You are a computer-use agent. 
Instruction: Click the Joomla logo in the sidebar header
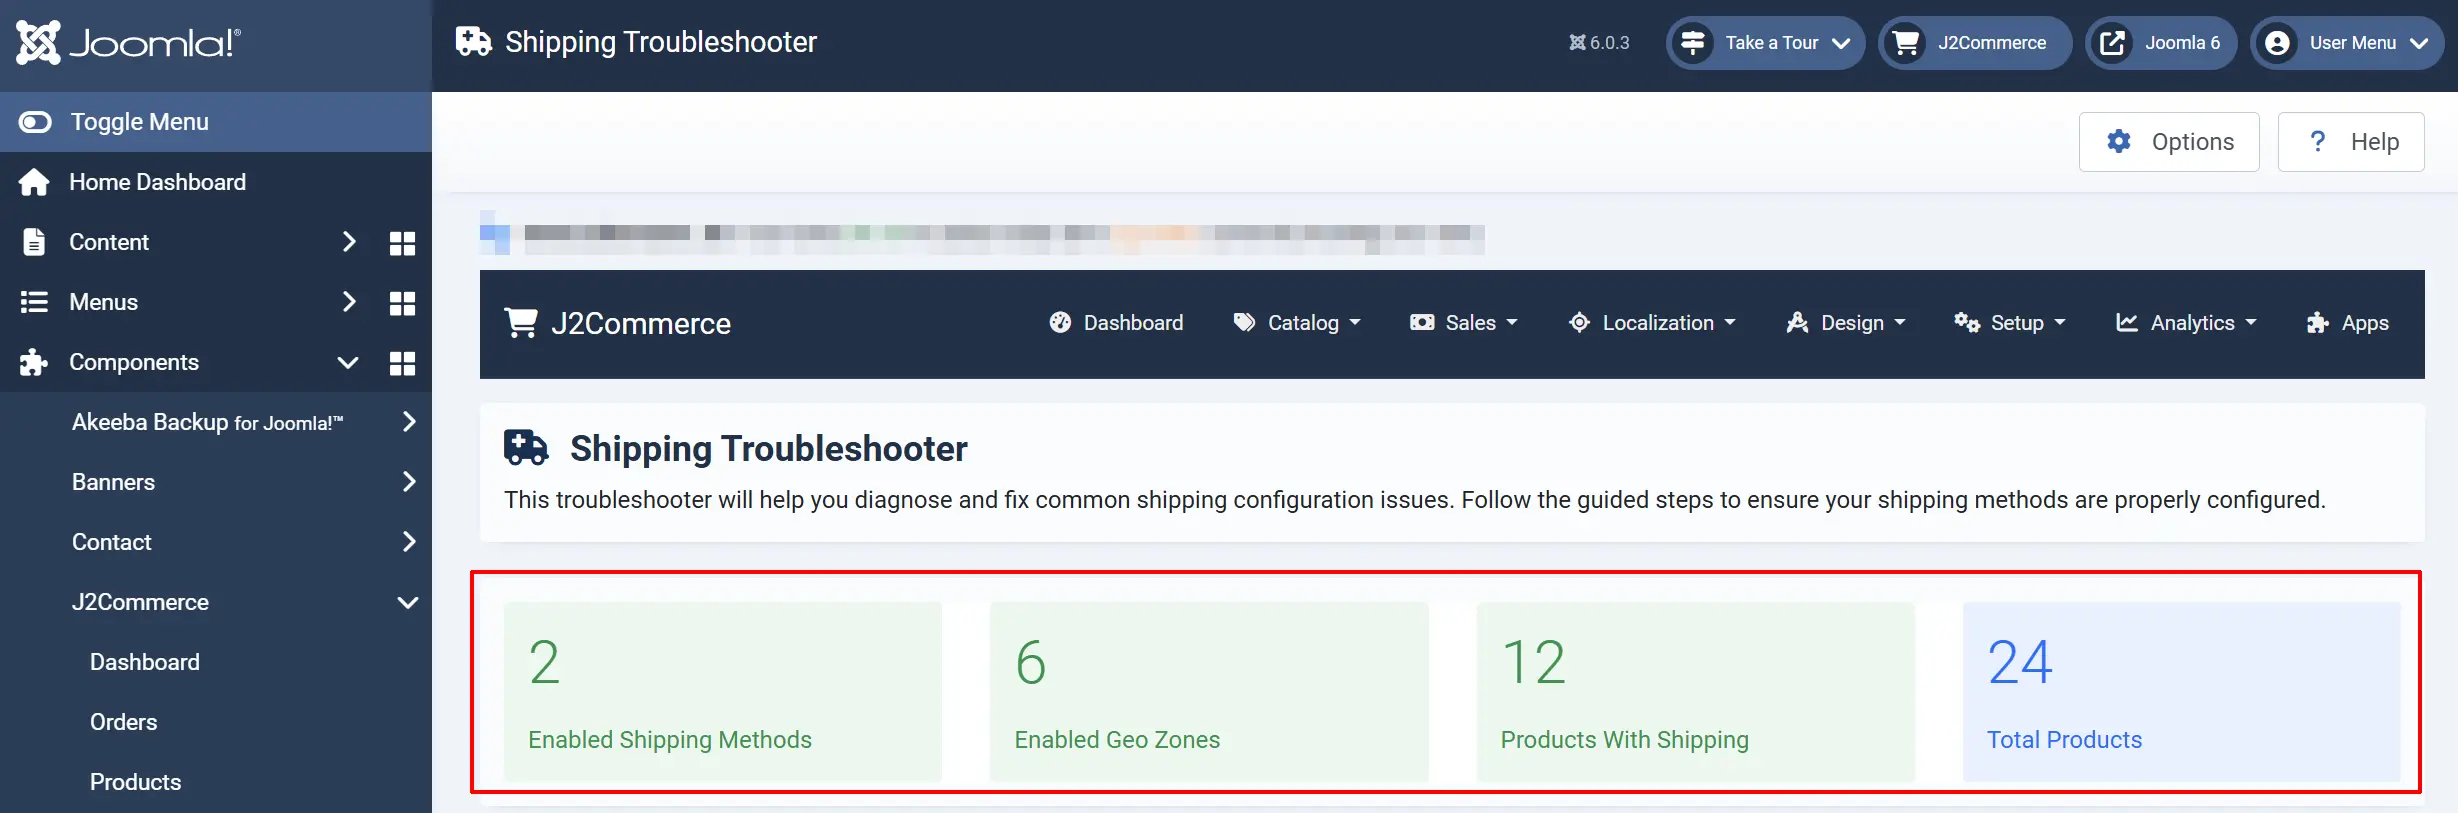(x=128, y=42)
